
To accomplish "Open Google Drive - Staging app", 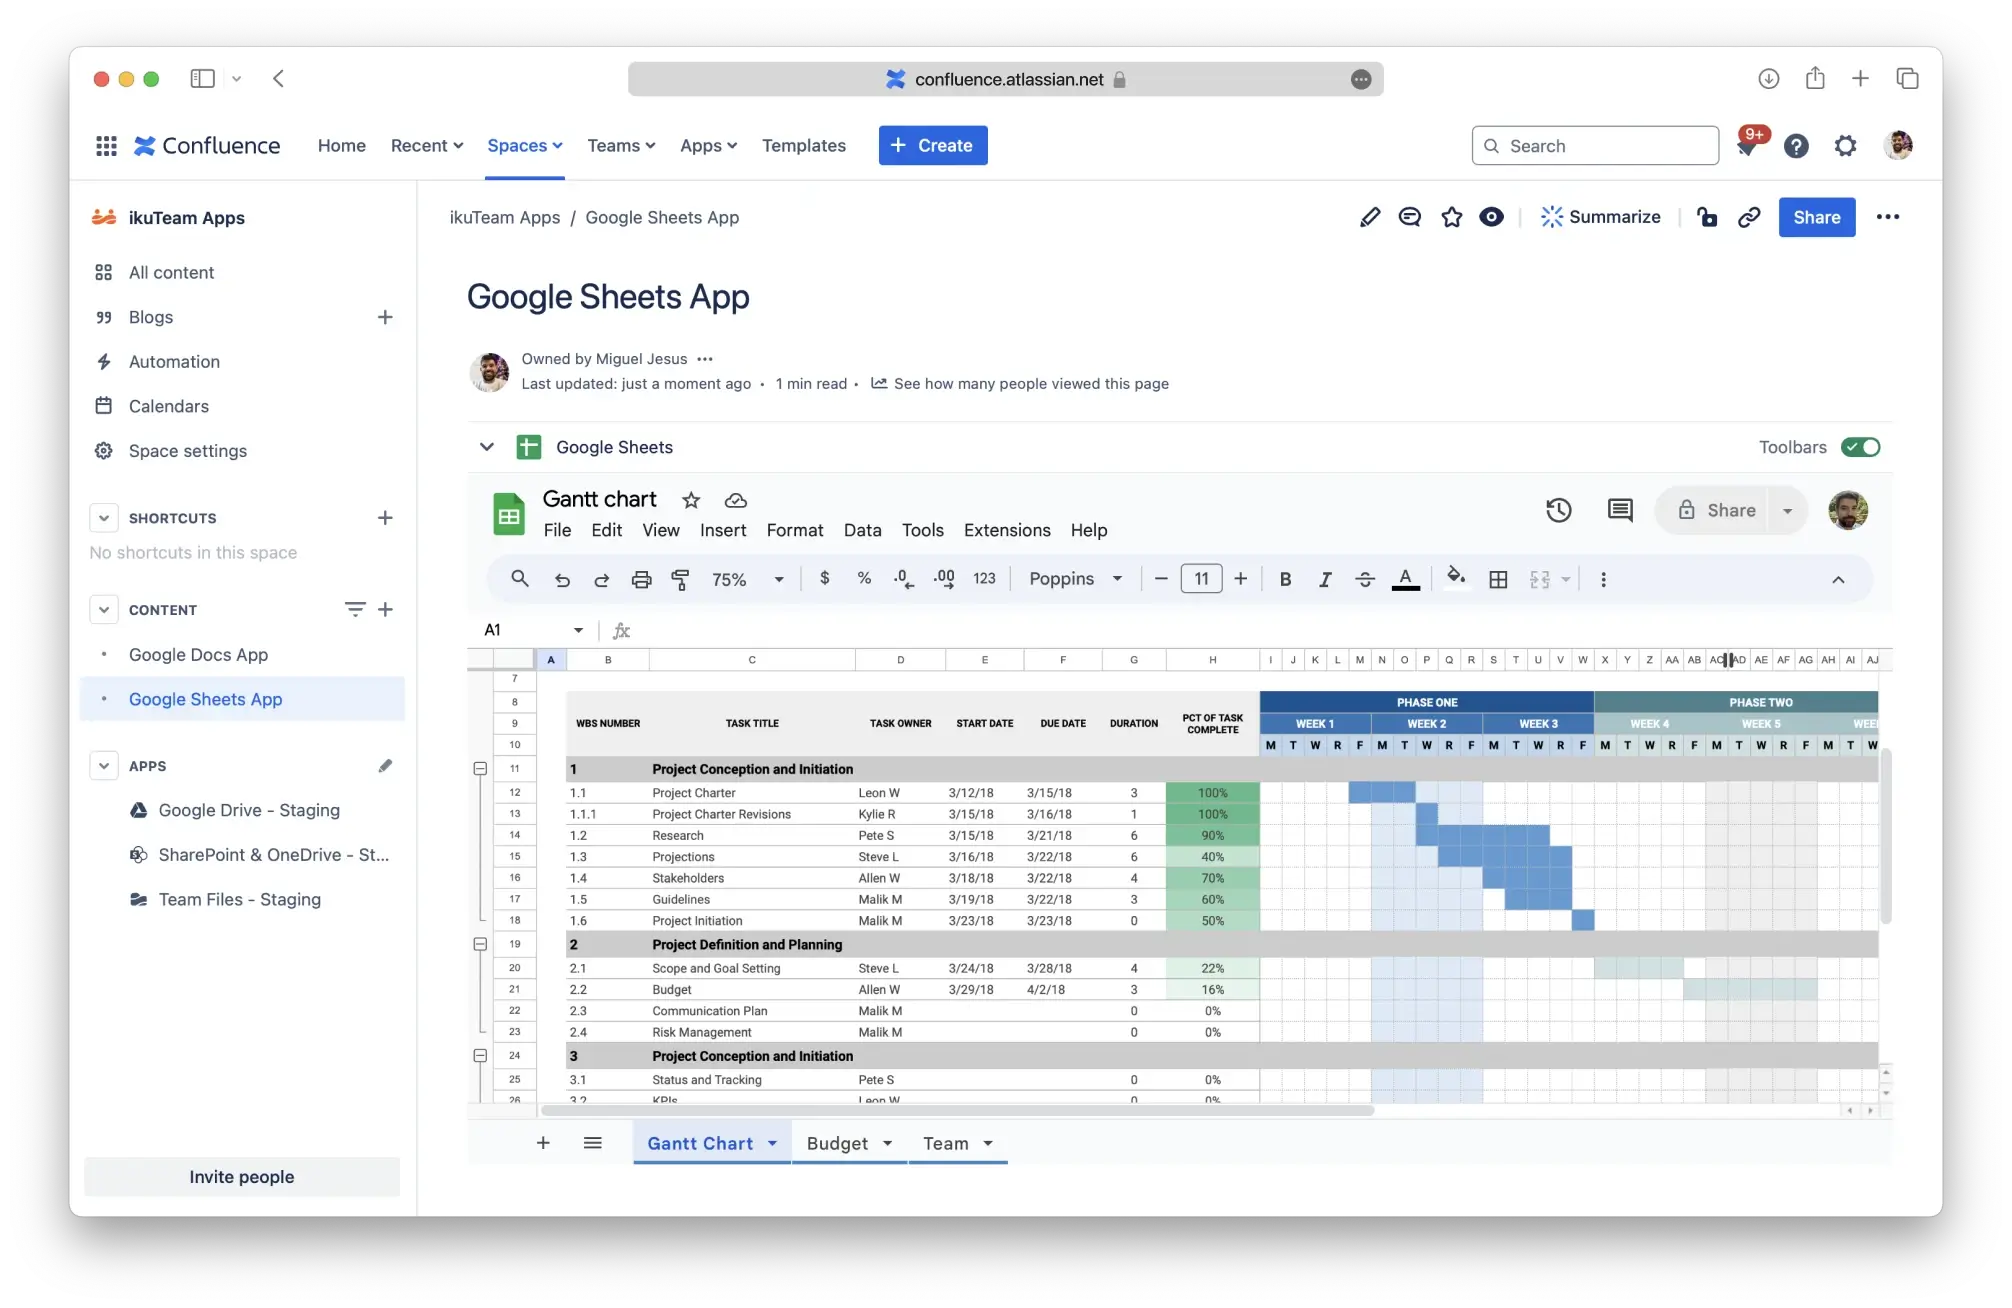I will point(250,810).
